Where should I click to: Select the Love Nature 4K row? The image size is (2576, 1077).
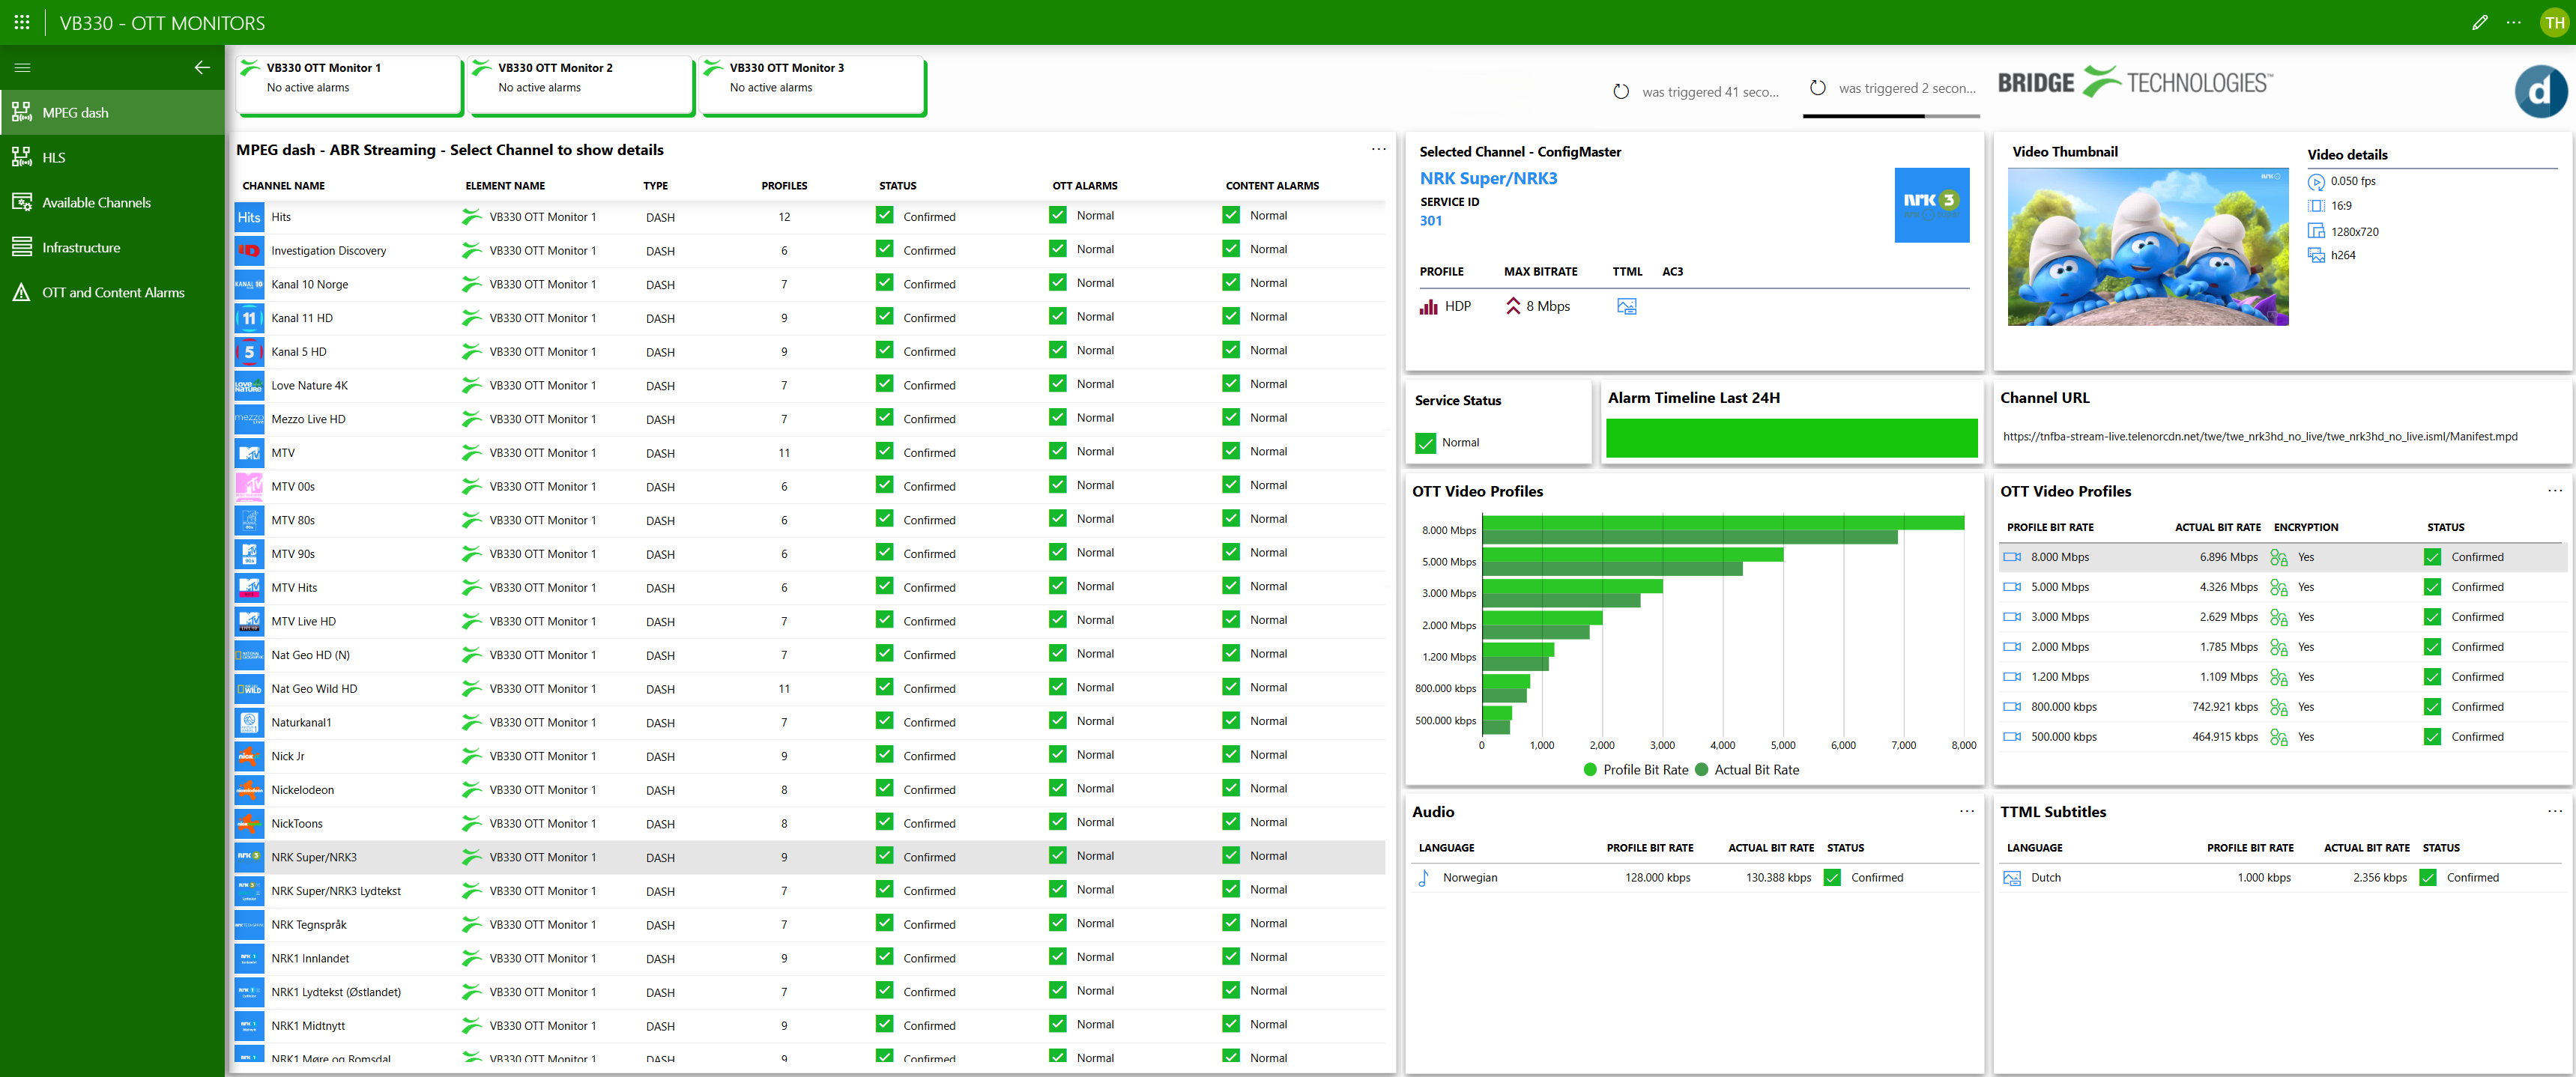tap(809, 385)
